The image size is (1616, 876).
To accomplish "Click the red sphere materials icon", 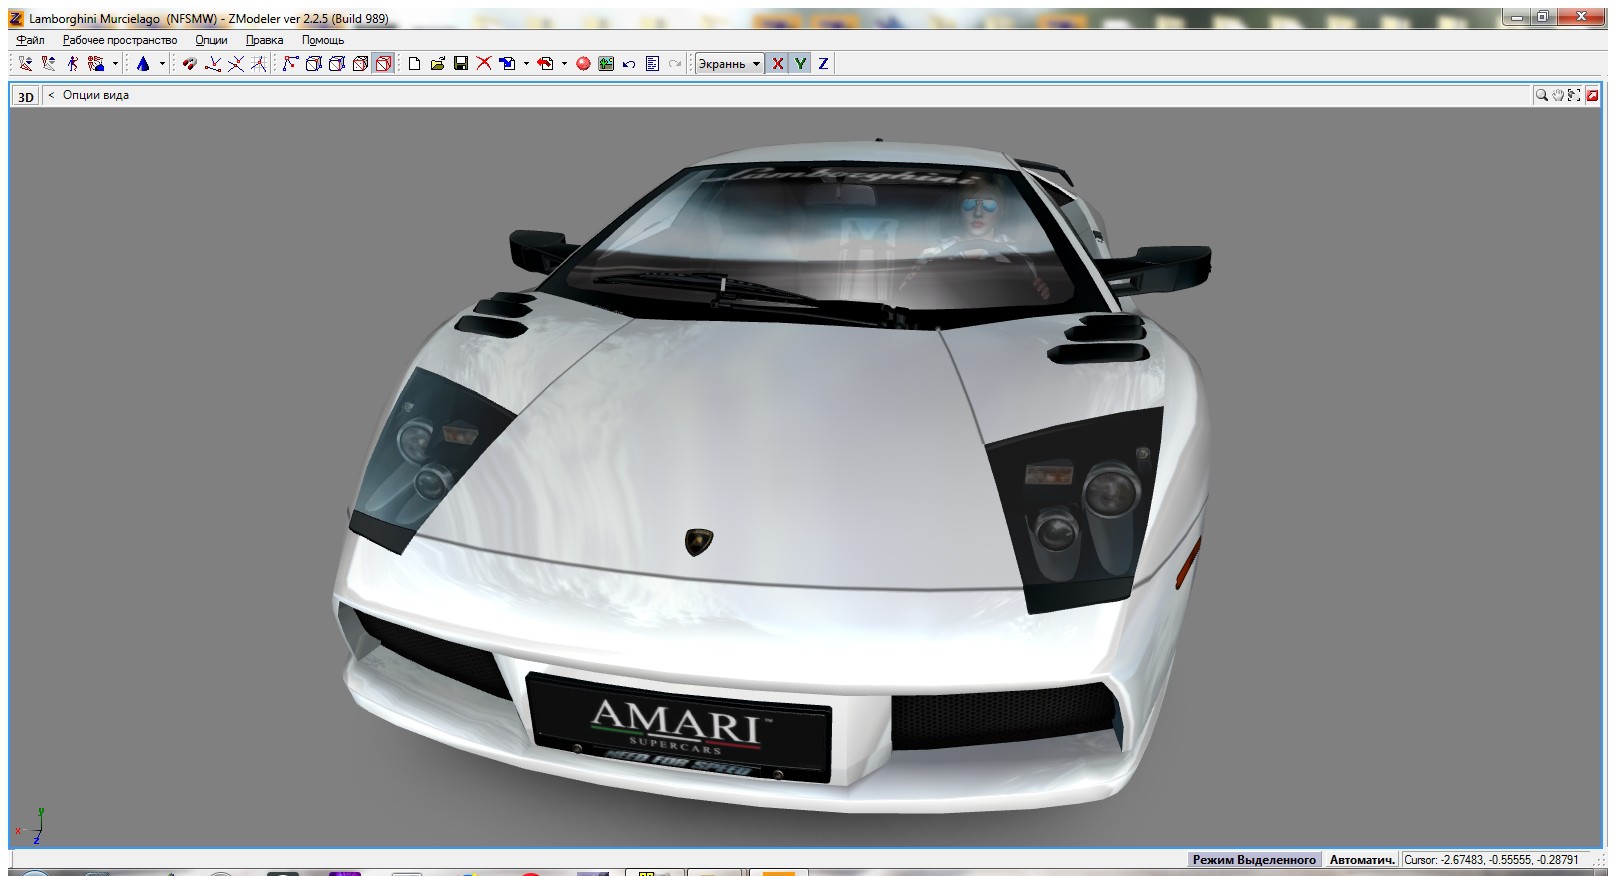I will pyautogui.click(x=583, y=64).
